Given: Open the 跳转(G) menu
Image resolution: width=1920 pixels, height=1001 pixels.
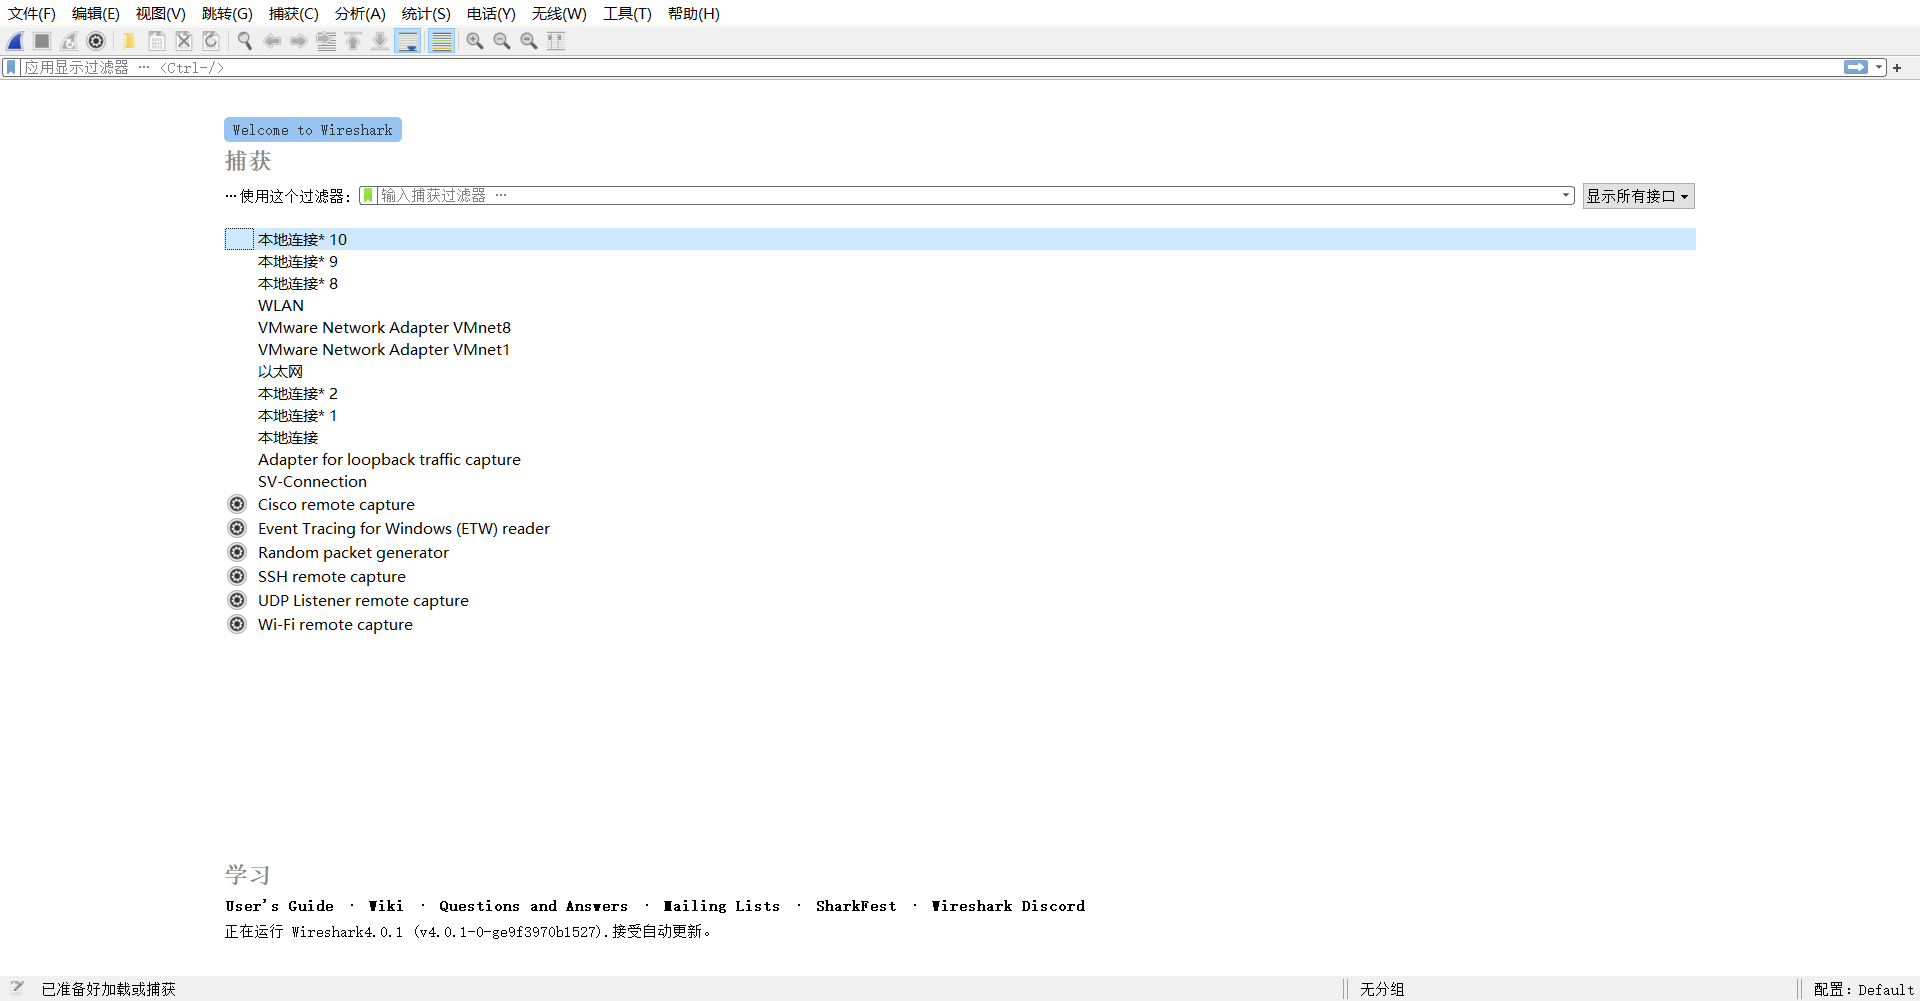Looking at the screenshot, I should 227,14.
